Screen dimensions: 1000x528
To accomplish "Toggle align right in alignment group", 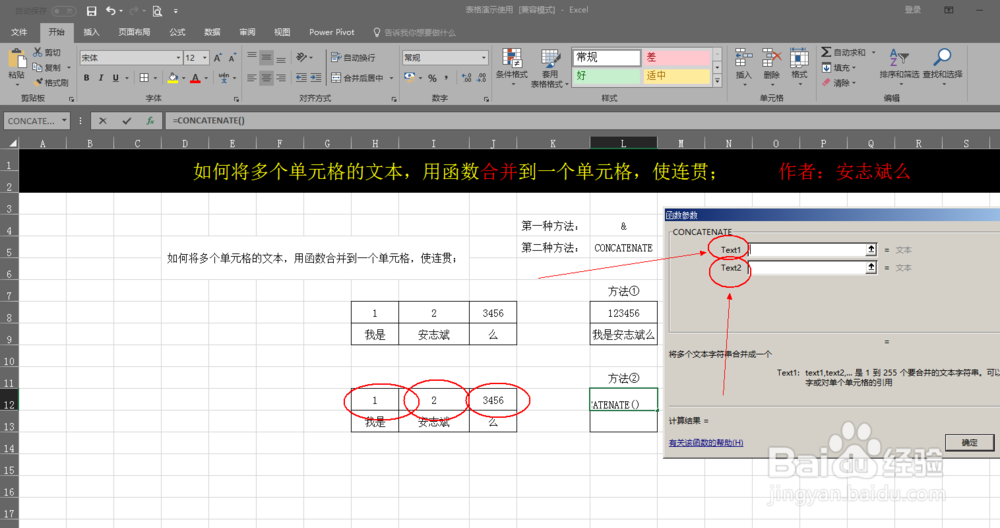I will click(x=281, y=78).
